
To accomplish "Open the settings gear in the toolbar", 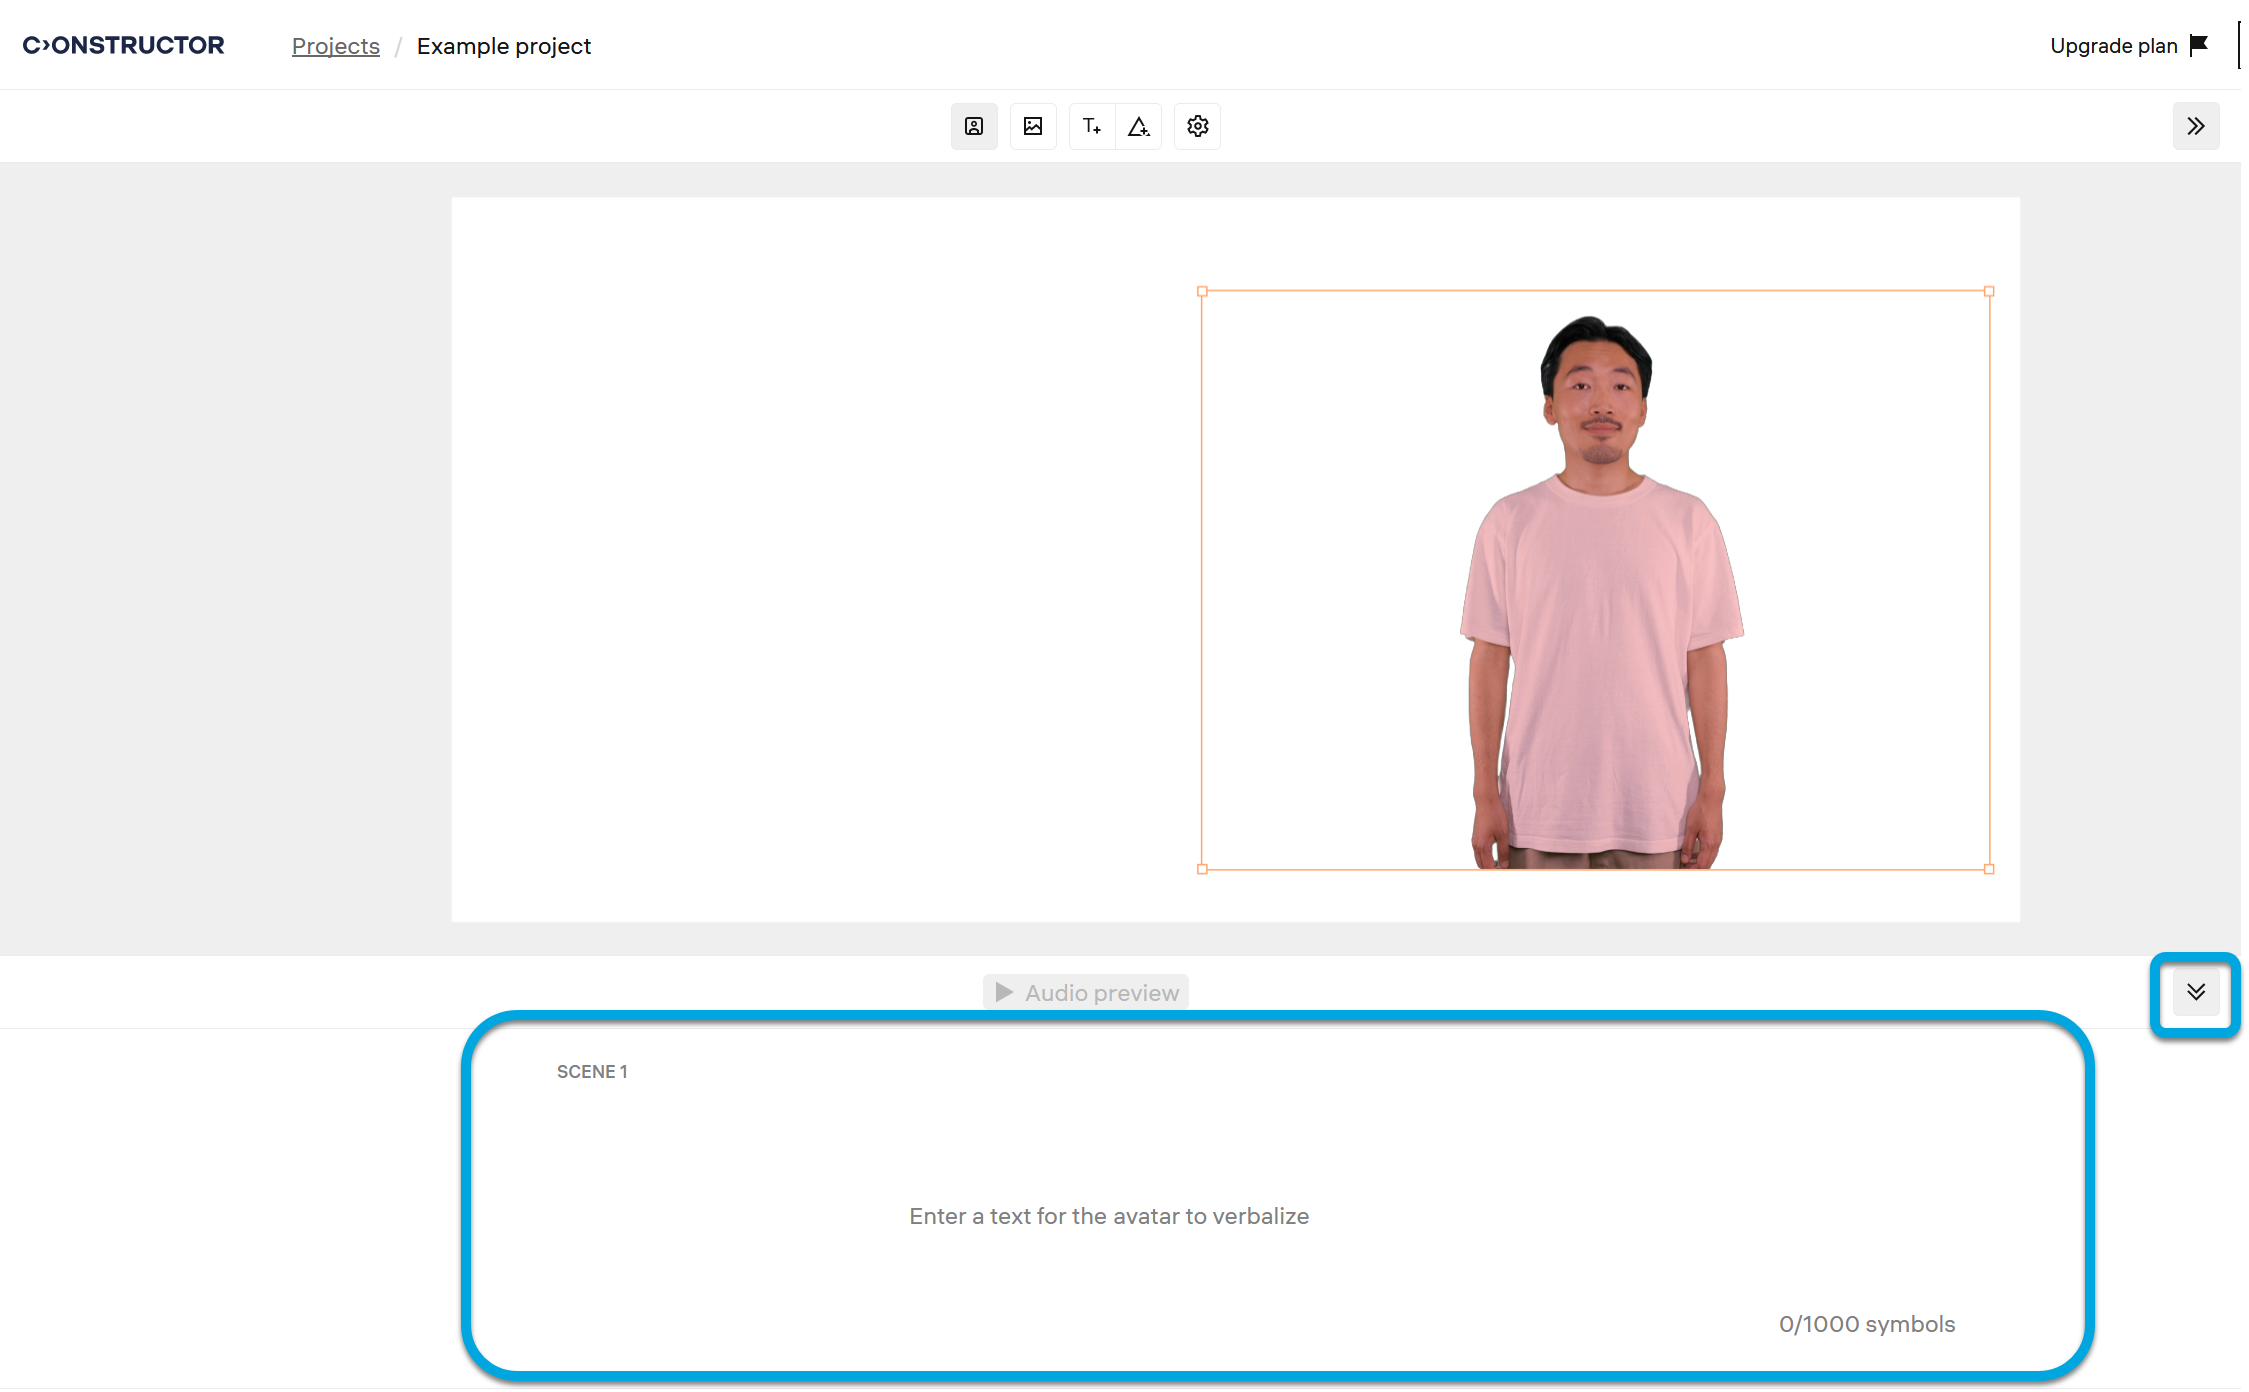I will [x=1197, y=126].
